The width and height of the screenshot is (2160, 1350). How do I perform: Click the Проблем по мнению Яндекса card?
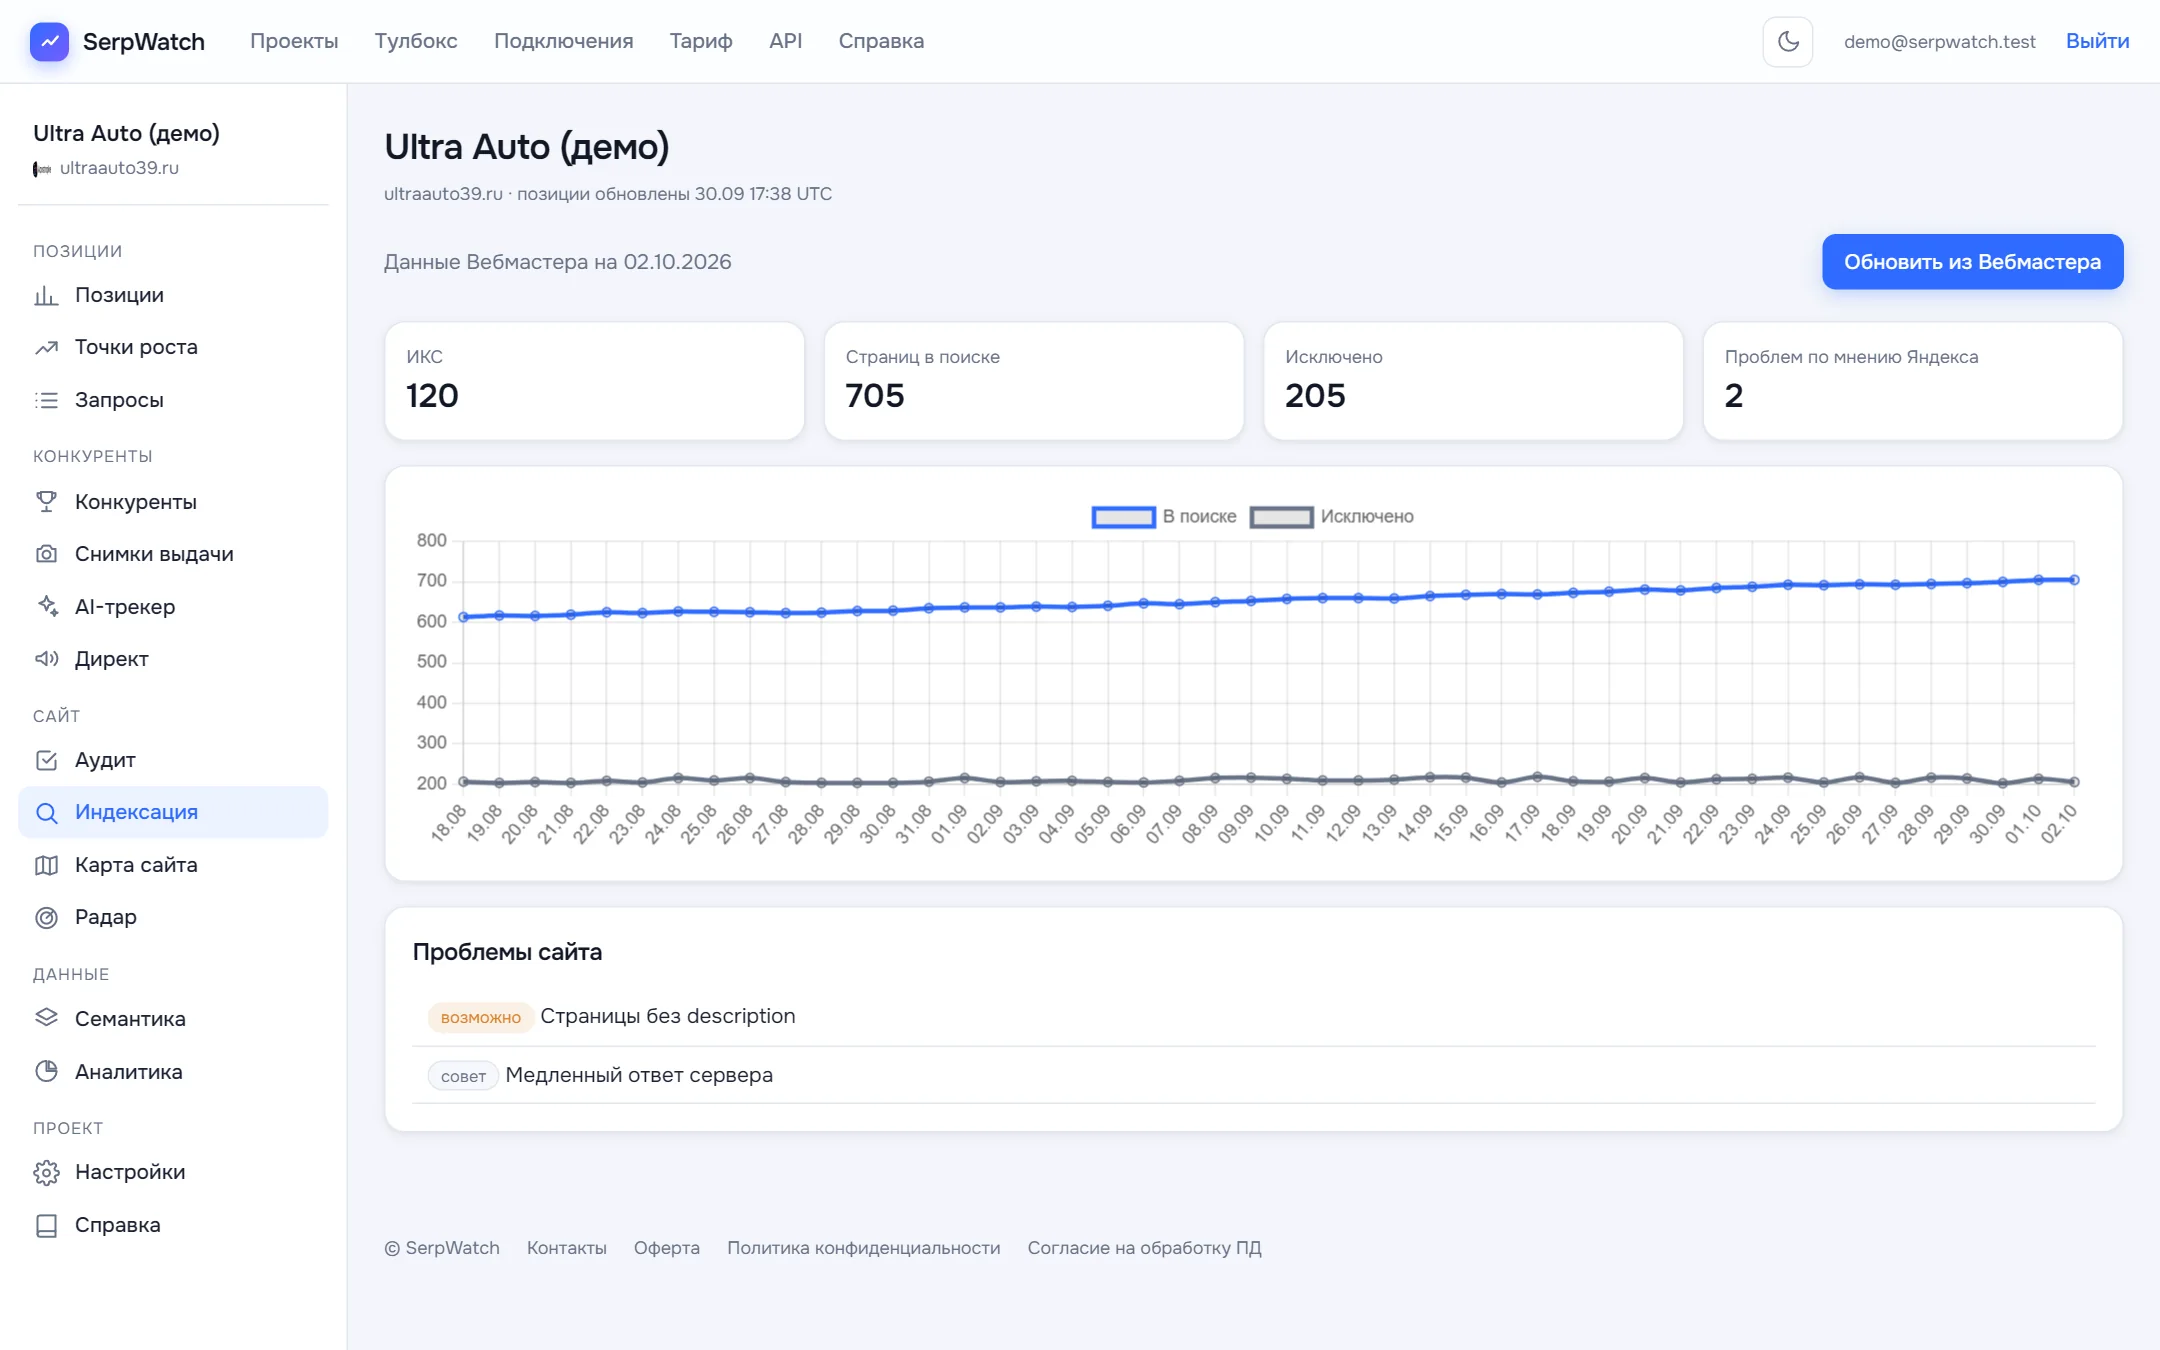point(1913,381)
